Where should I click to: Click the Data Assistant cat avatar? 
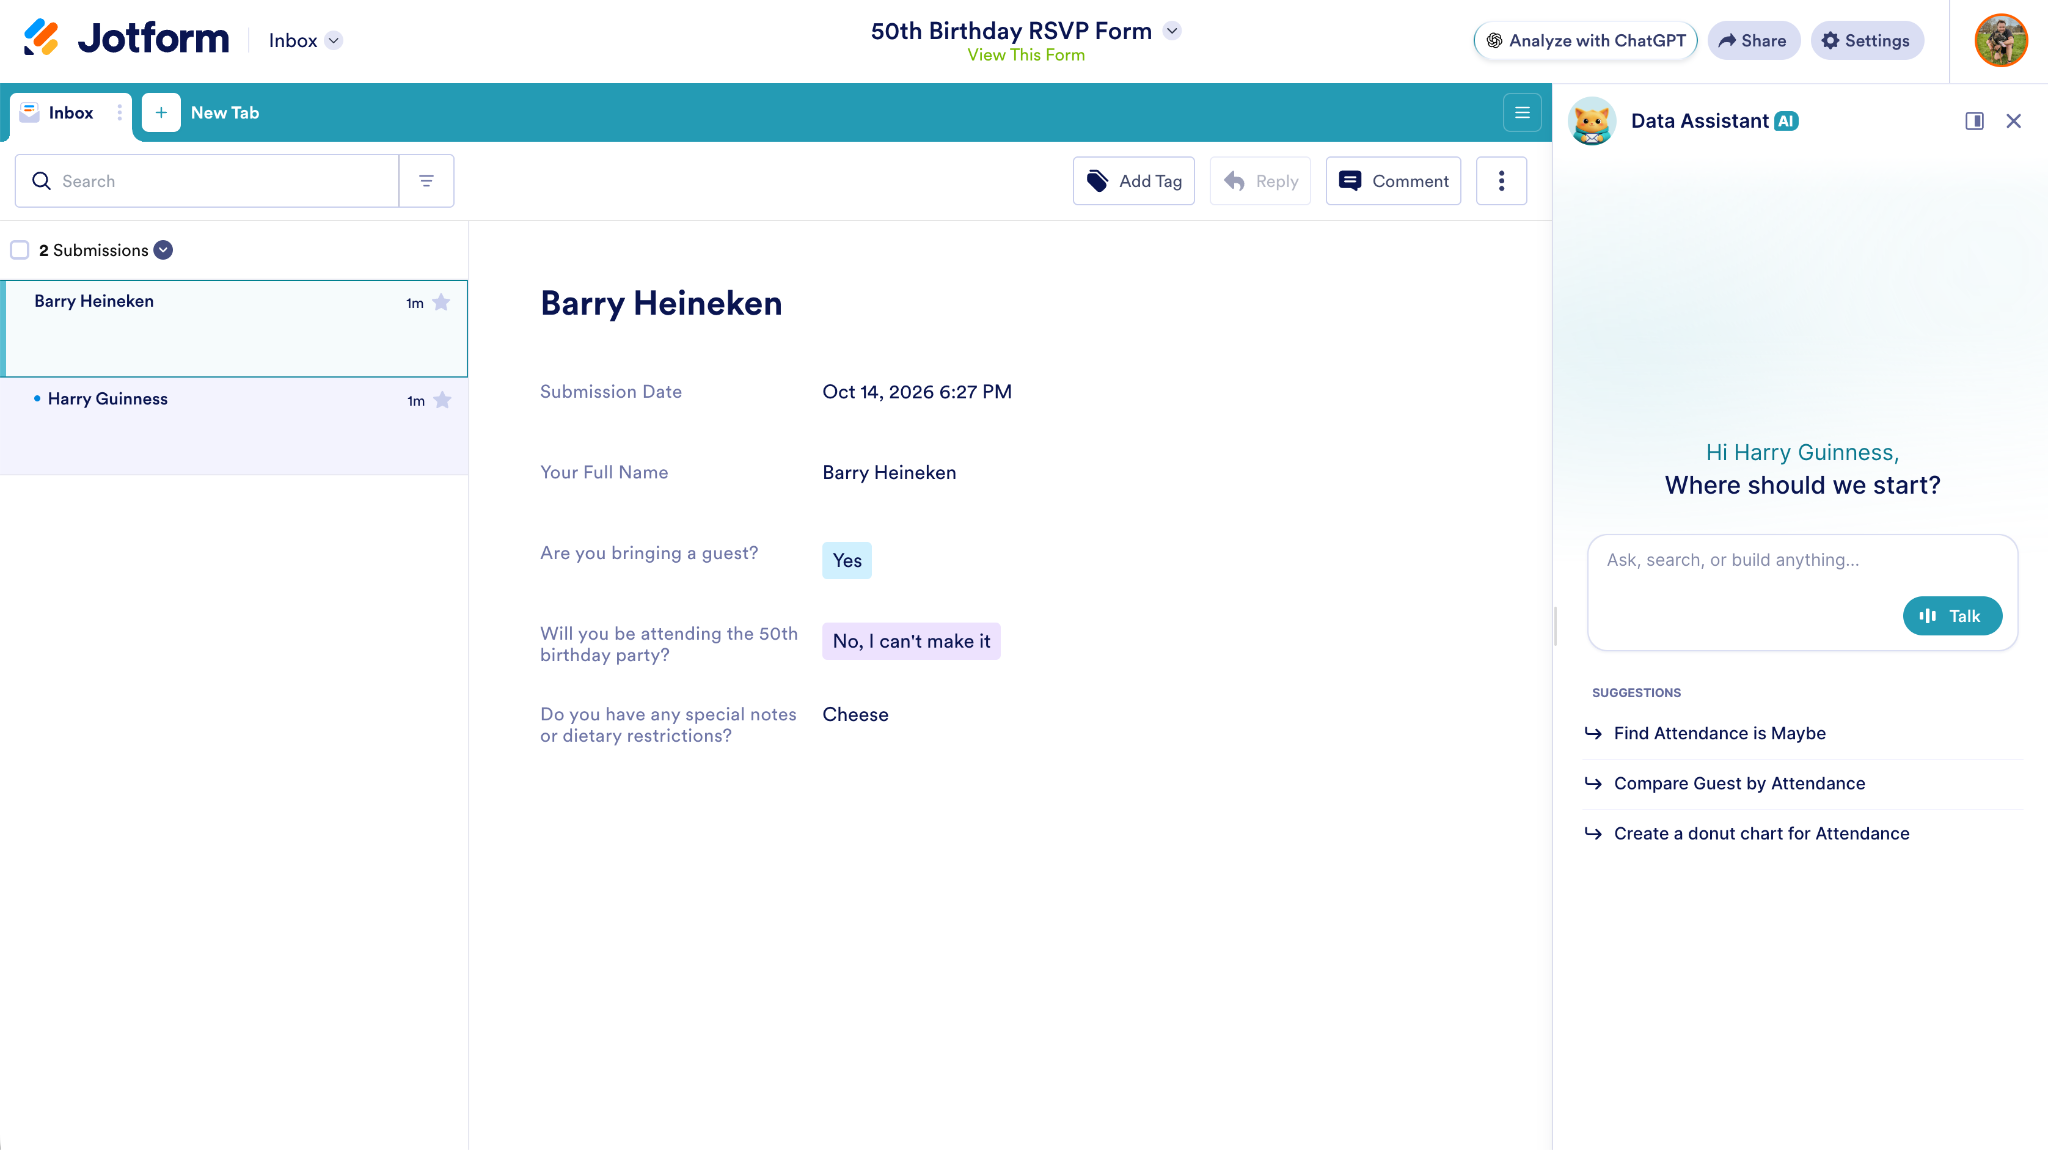1592,121
